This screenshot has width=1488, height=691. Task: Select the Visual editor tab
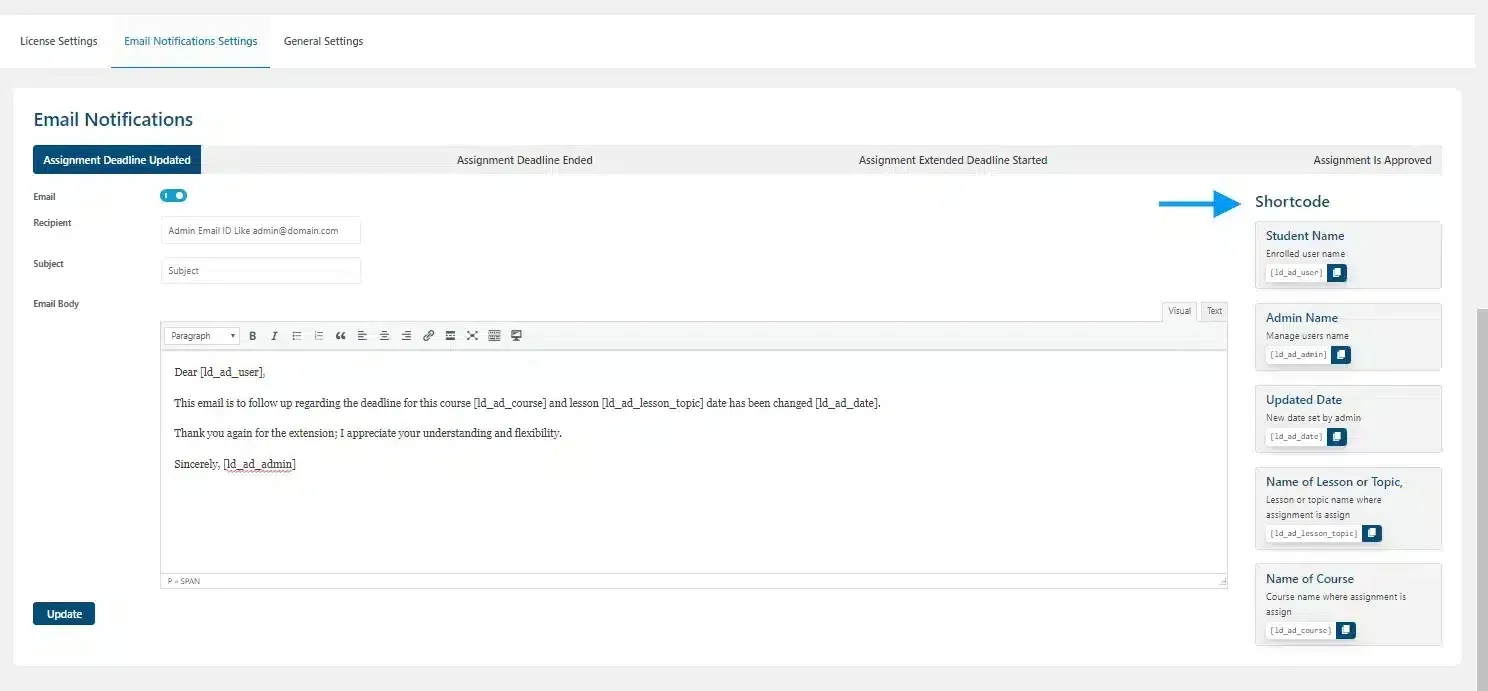(x=1179, y=311)
